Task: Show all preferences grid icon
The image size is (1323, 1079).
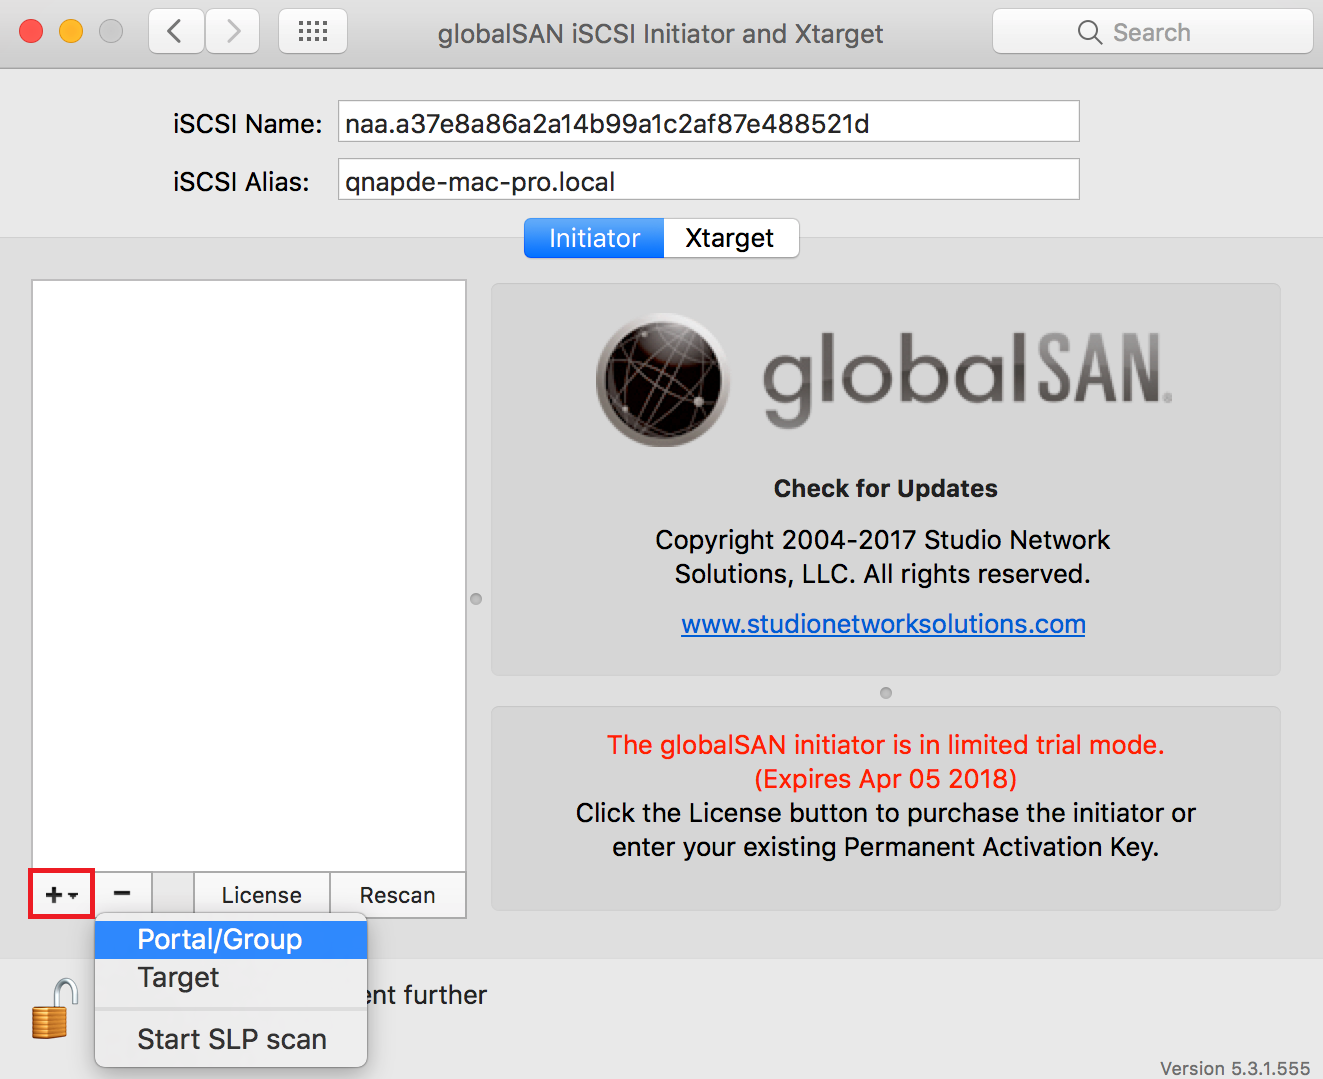Action: click(x=313, y=32)
